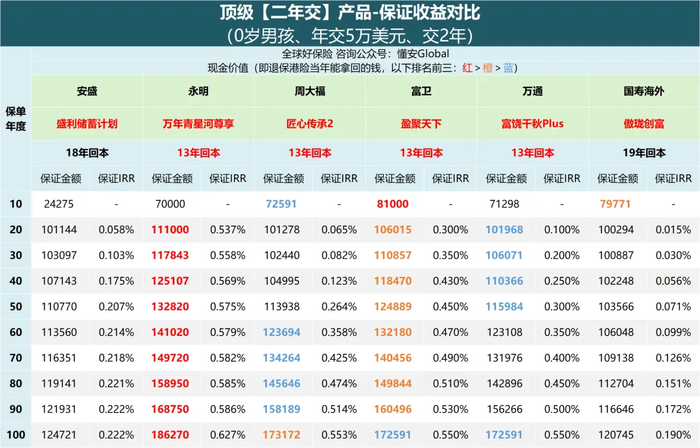Click value 70000 in year 10

tap(170, 204)
